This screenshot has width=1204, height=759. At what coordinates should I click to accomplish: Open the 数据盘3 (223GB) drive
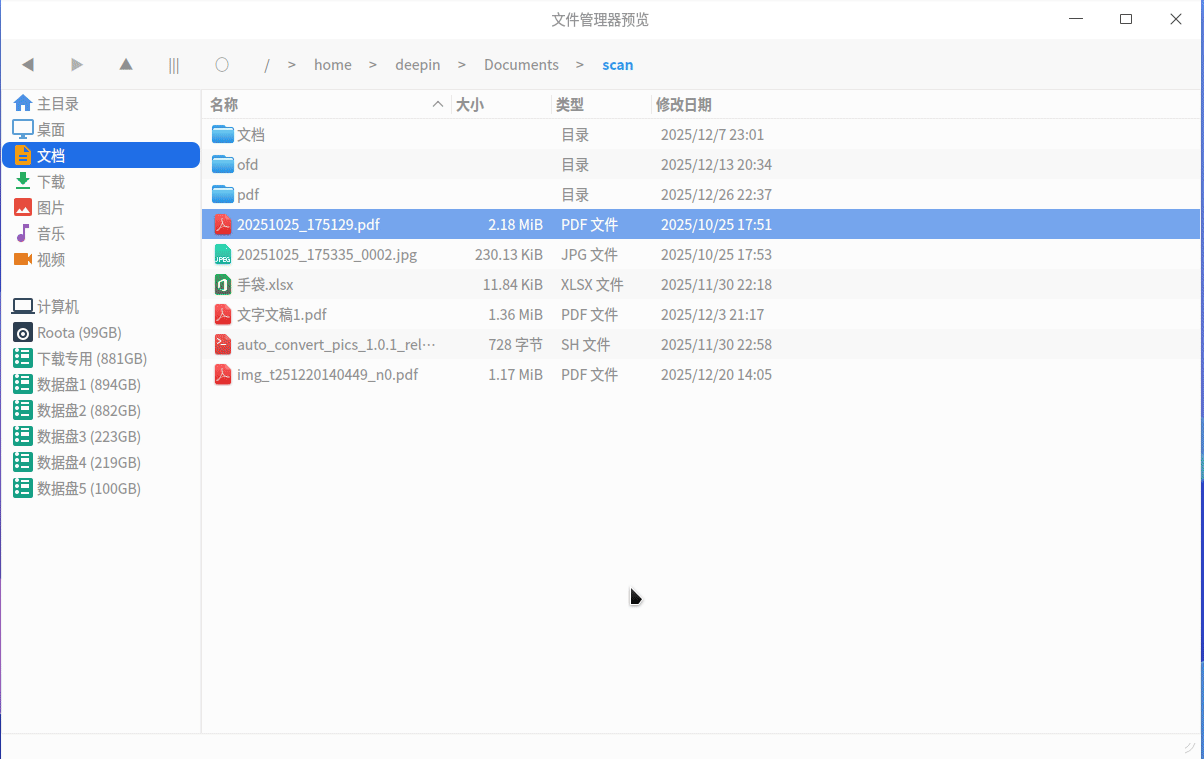point(101,437)
